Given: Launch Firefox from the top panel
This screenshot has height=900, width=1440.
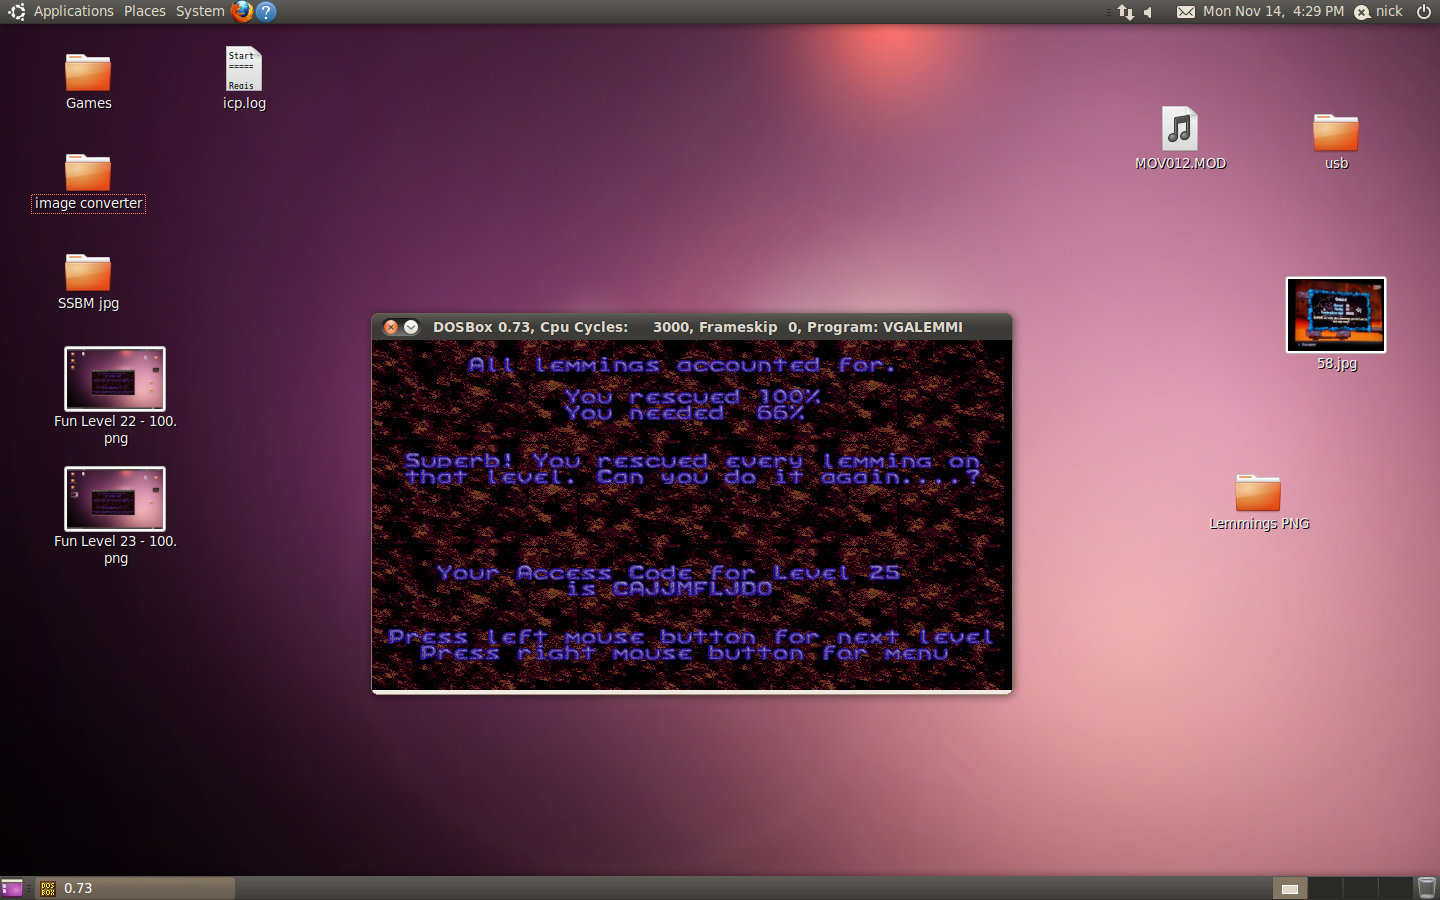Looking at the screenshot, I should coord(241,11).
